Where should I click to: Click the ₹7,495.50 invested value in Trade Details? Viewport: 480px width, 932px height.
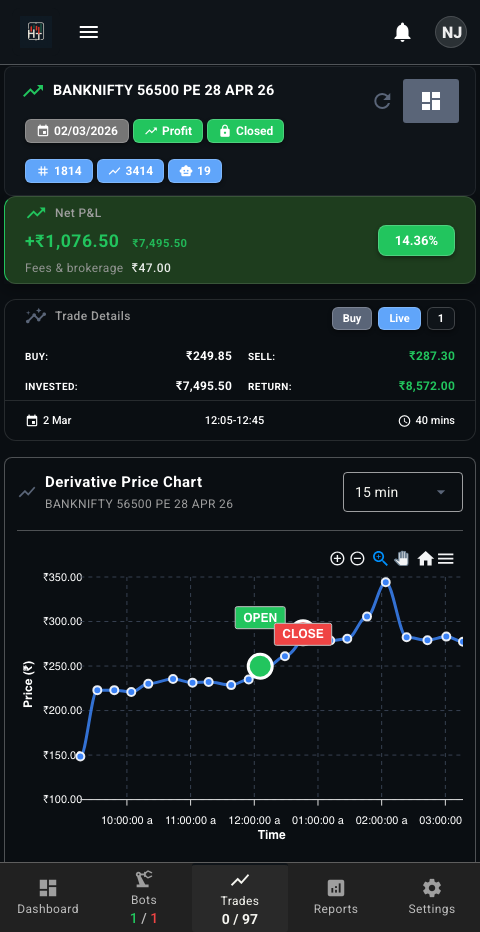[x=204, y=386]
